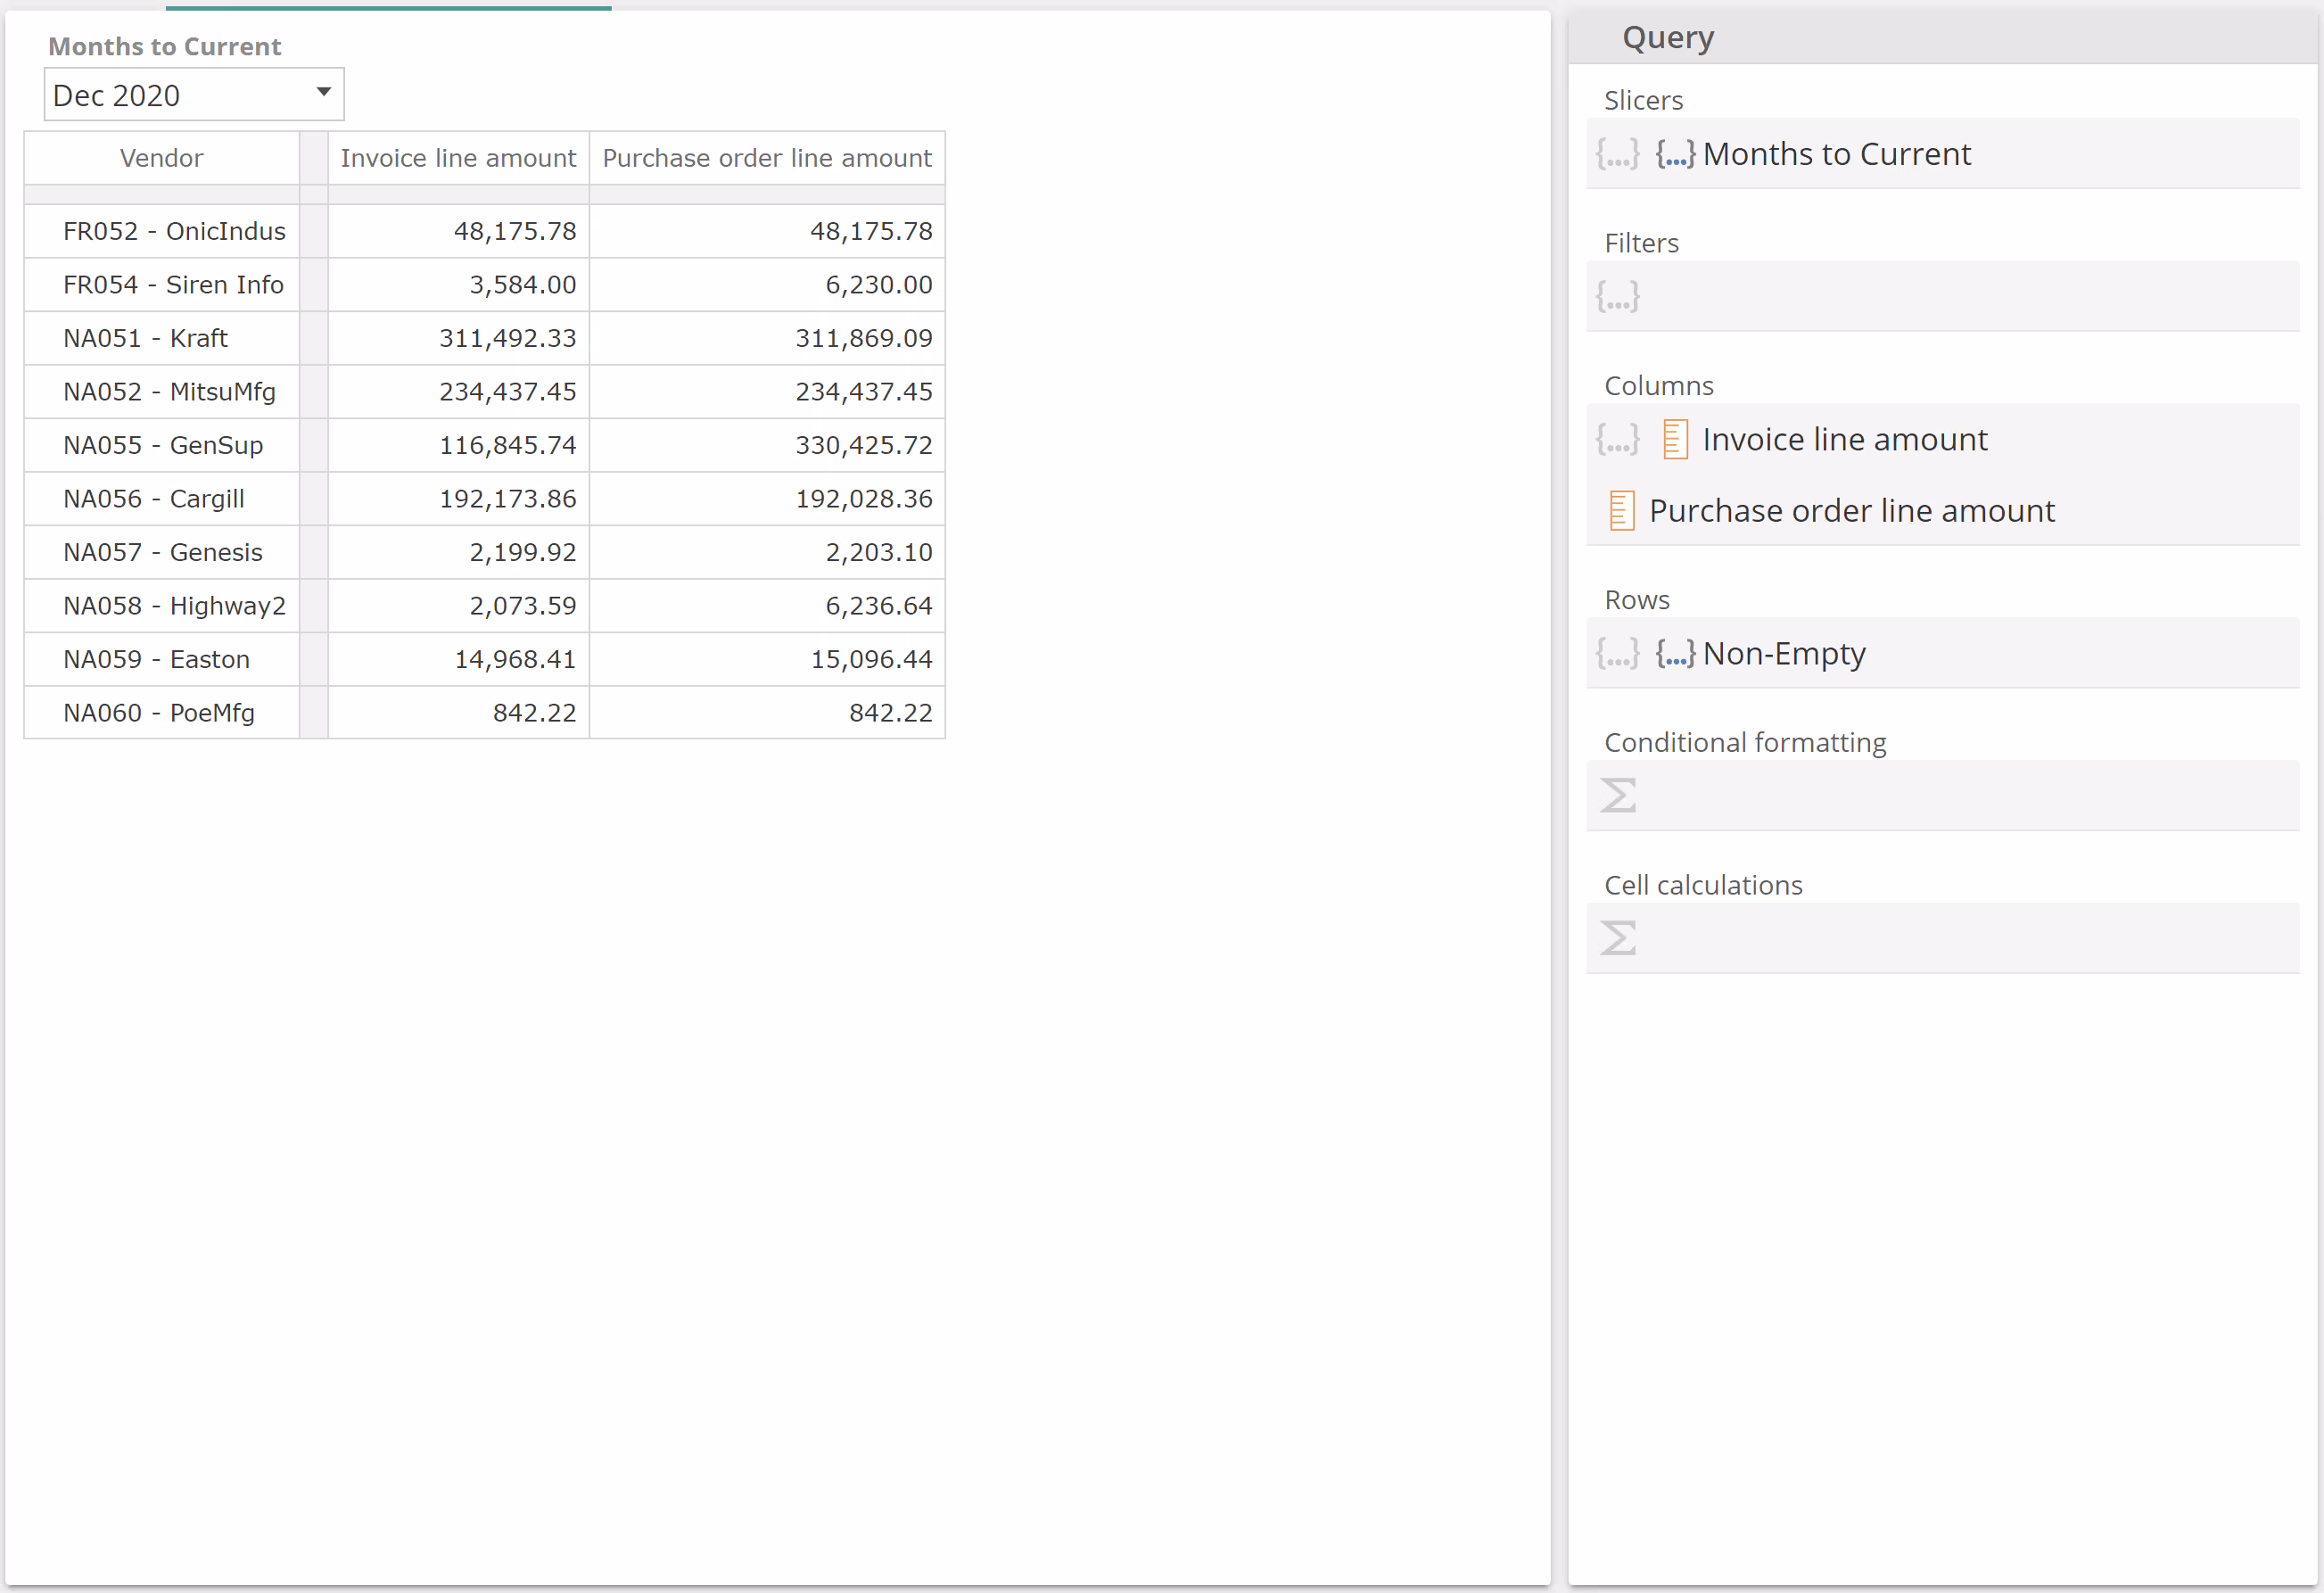Click the empty set placeholder in Filters
Viewport: 2324px width, 1593px height.
tap(1617, 297)
